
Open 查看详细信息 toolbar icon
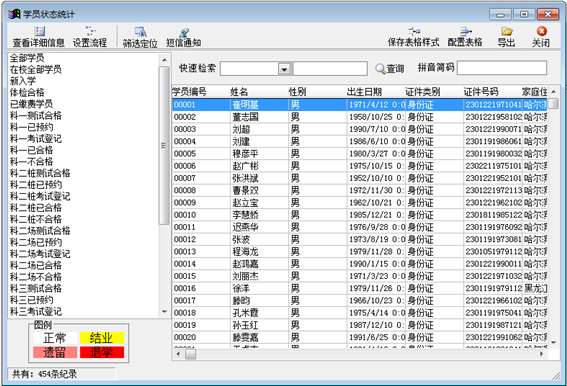(x=39, y=31)
